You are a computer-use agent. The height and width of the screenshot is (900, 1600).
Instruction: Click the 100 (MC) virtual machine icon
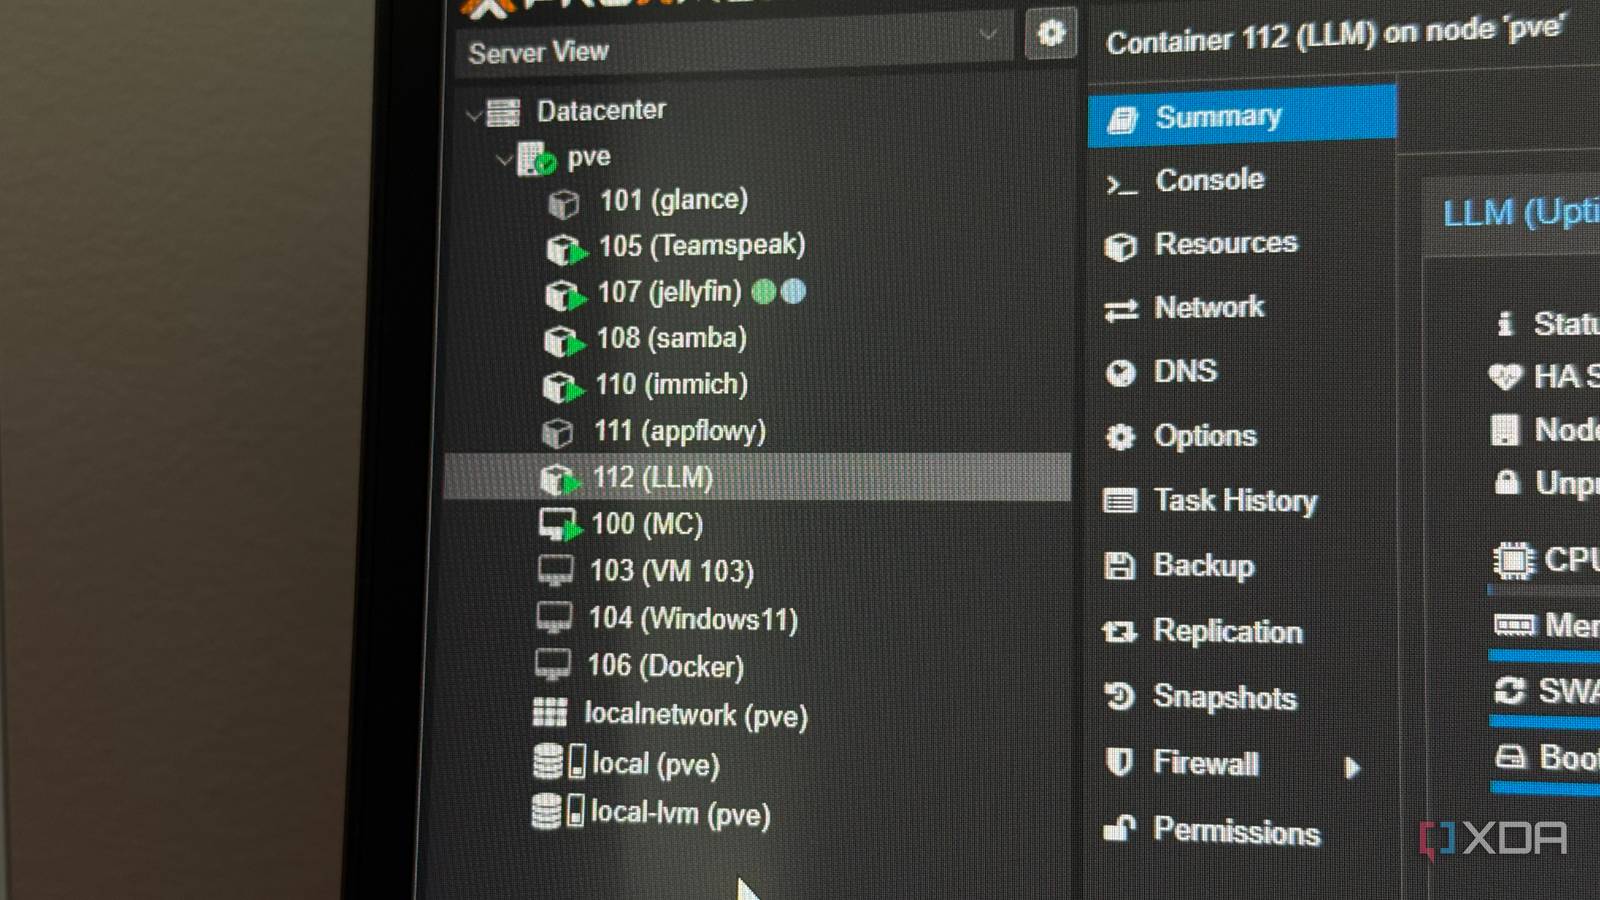click(558, 525)
